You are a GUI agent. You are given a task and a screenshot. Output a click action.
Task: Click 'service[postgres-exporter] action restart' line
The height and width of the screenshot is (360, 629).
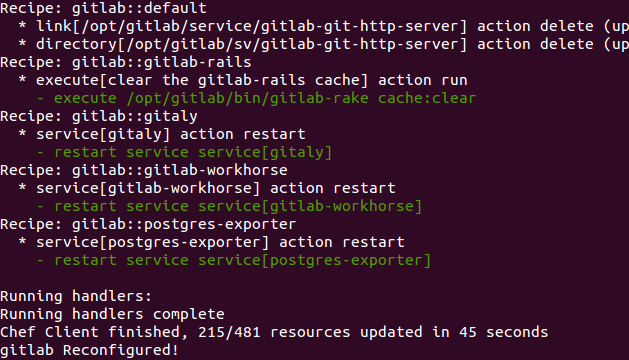coord(211,242)
